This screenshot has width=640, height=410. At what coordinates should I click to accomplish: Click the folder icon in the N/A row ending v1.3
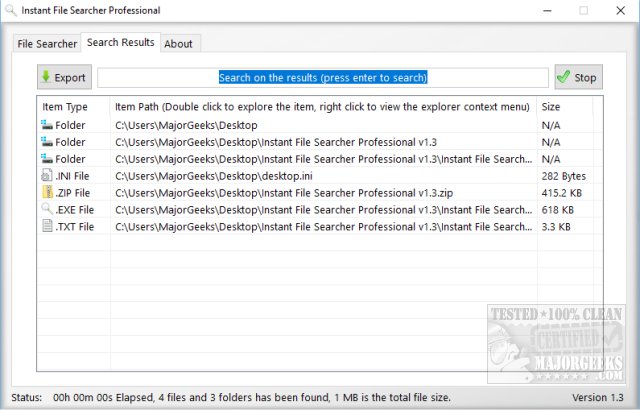(47, 142)
